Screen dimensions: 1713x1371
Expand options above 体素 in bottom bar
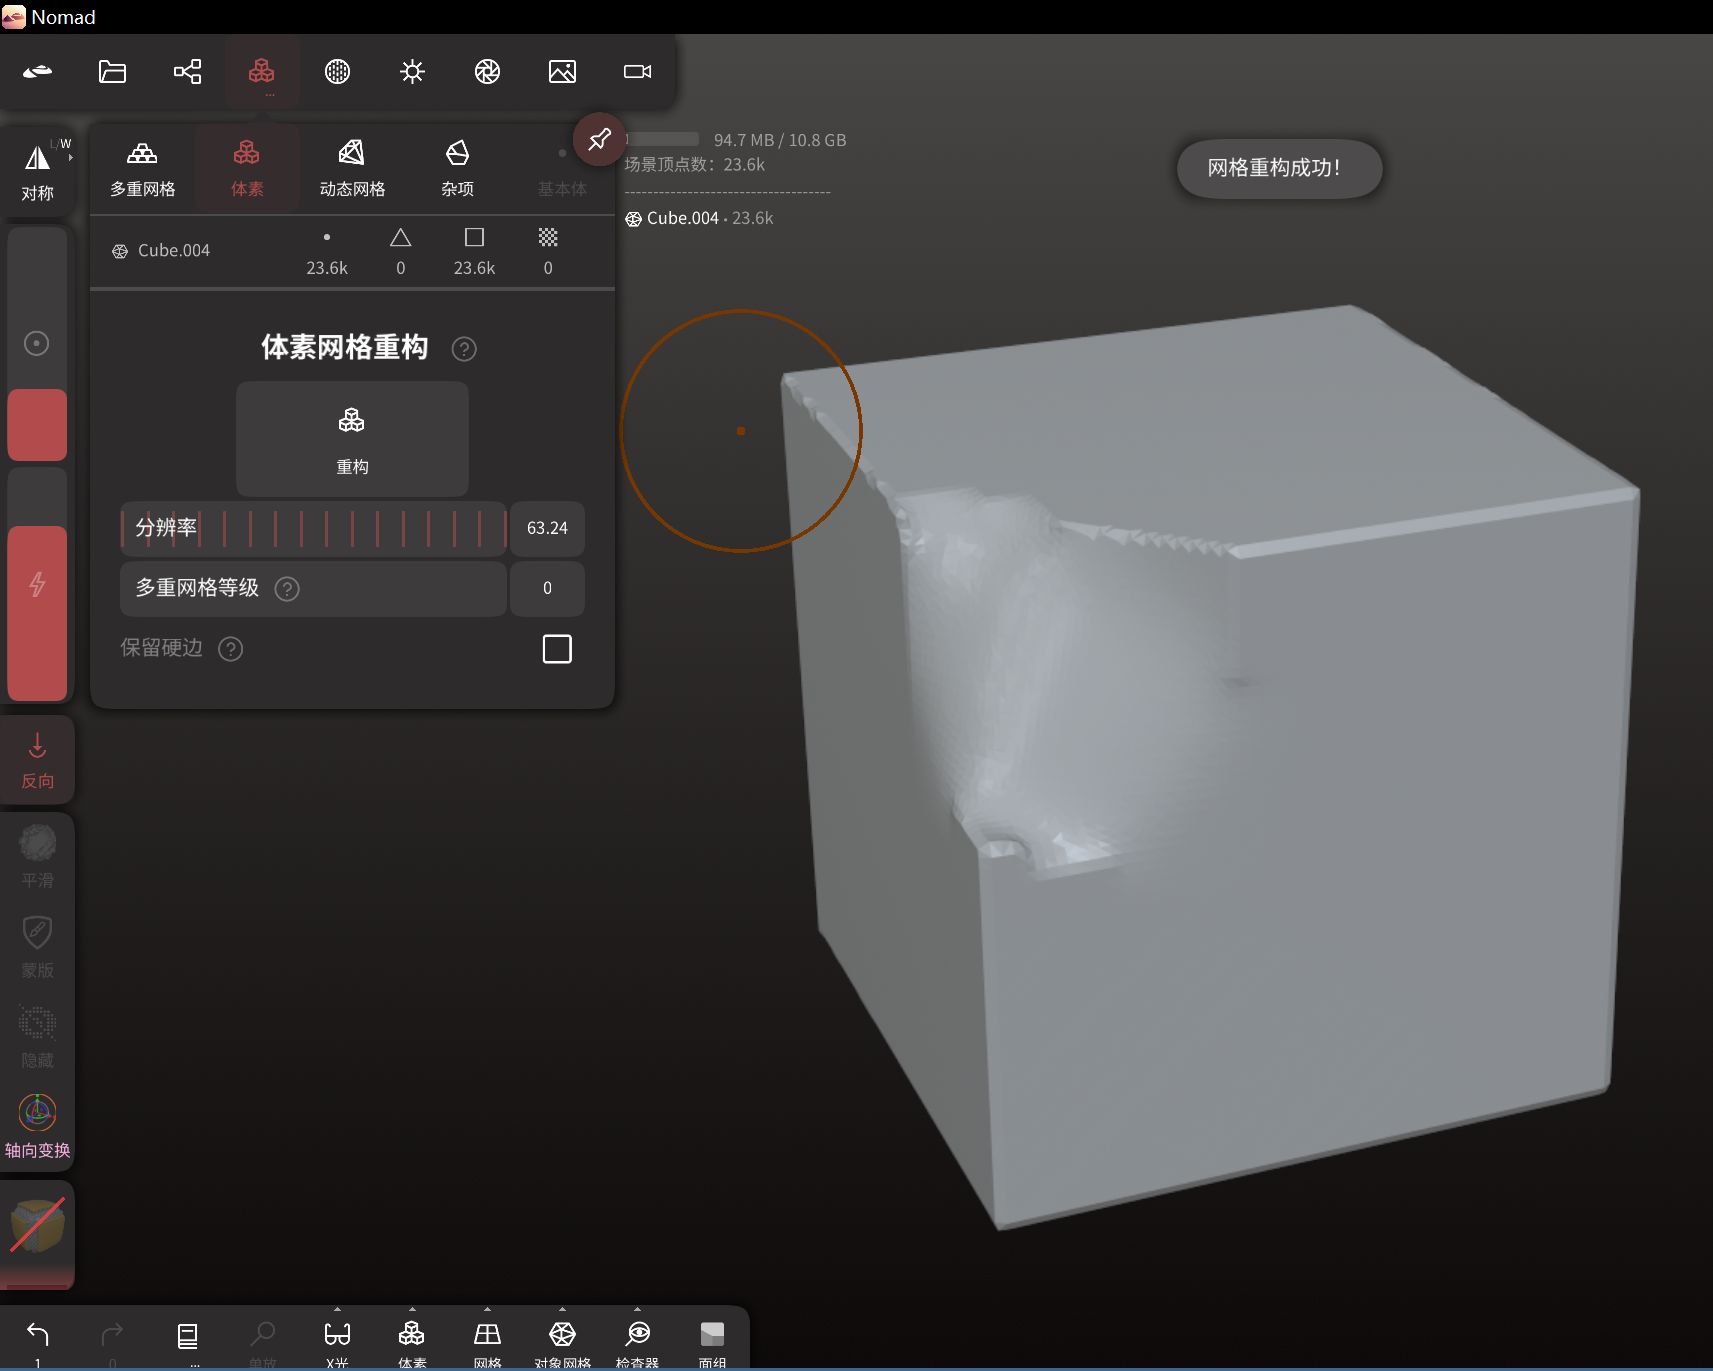click(412, 1309)
